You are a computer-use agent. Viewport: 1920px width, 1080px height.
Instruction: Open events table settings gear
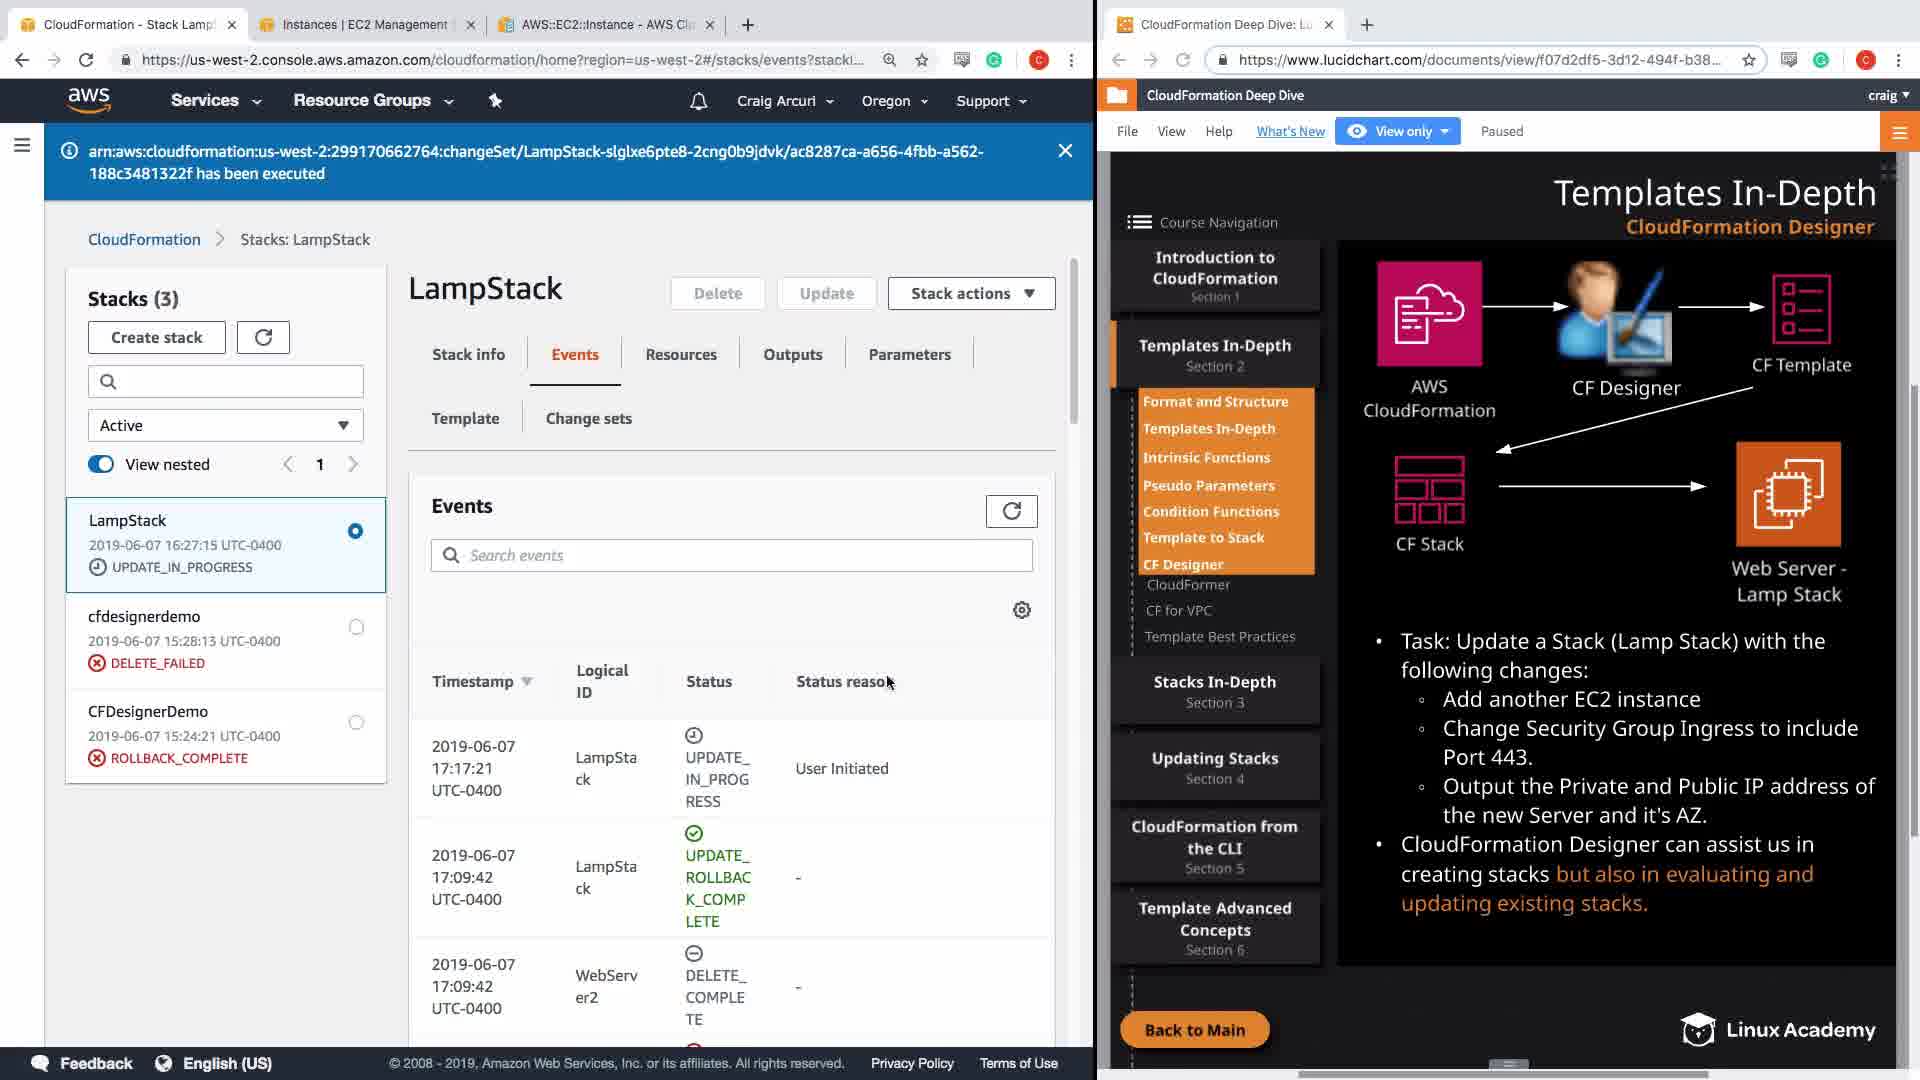point(1021,610)
